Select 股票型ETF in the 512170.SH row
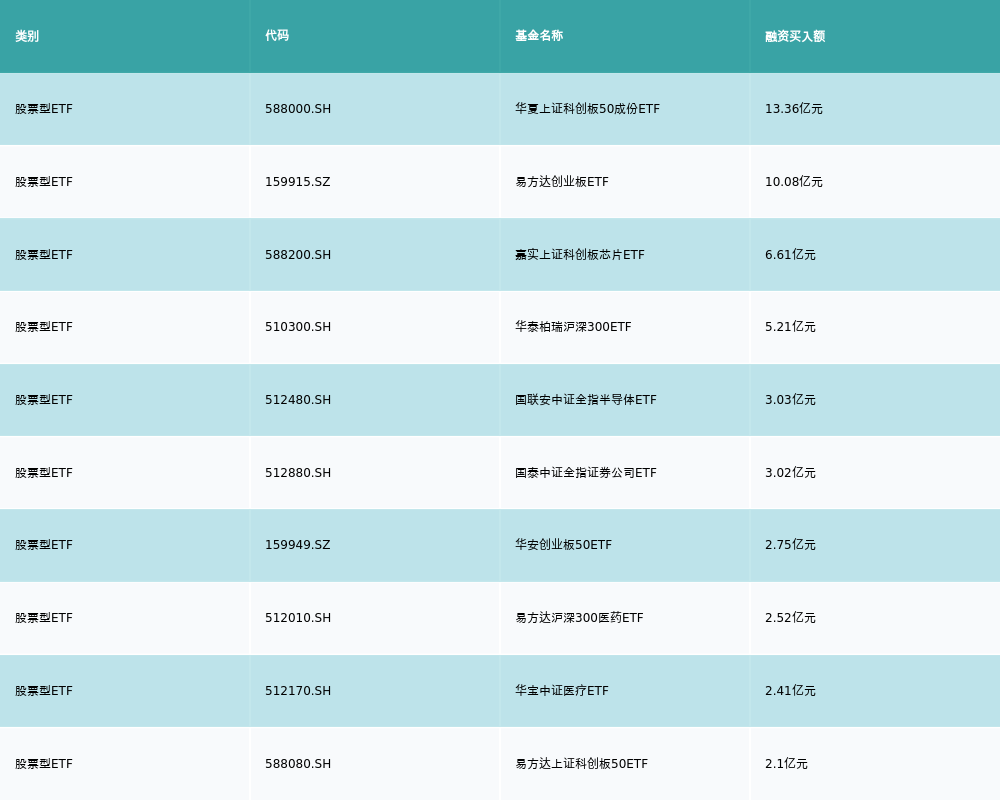1000x800 pixels. pyautogui.click(x=44, y=691)
